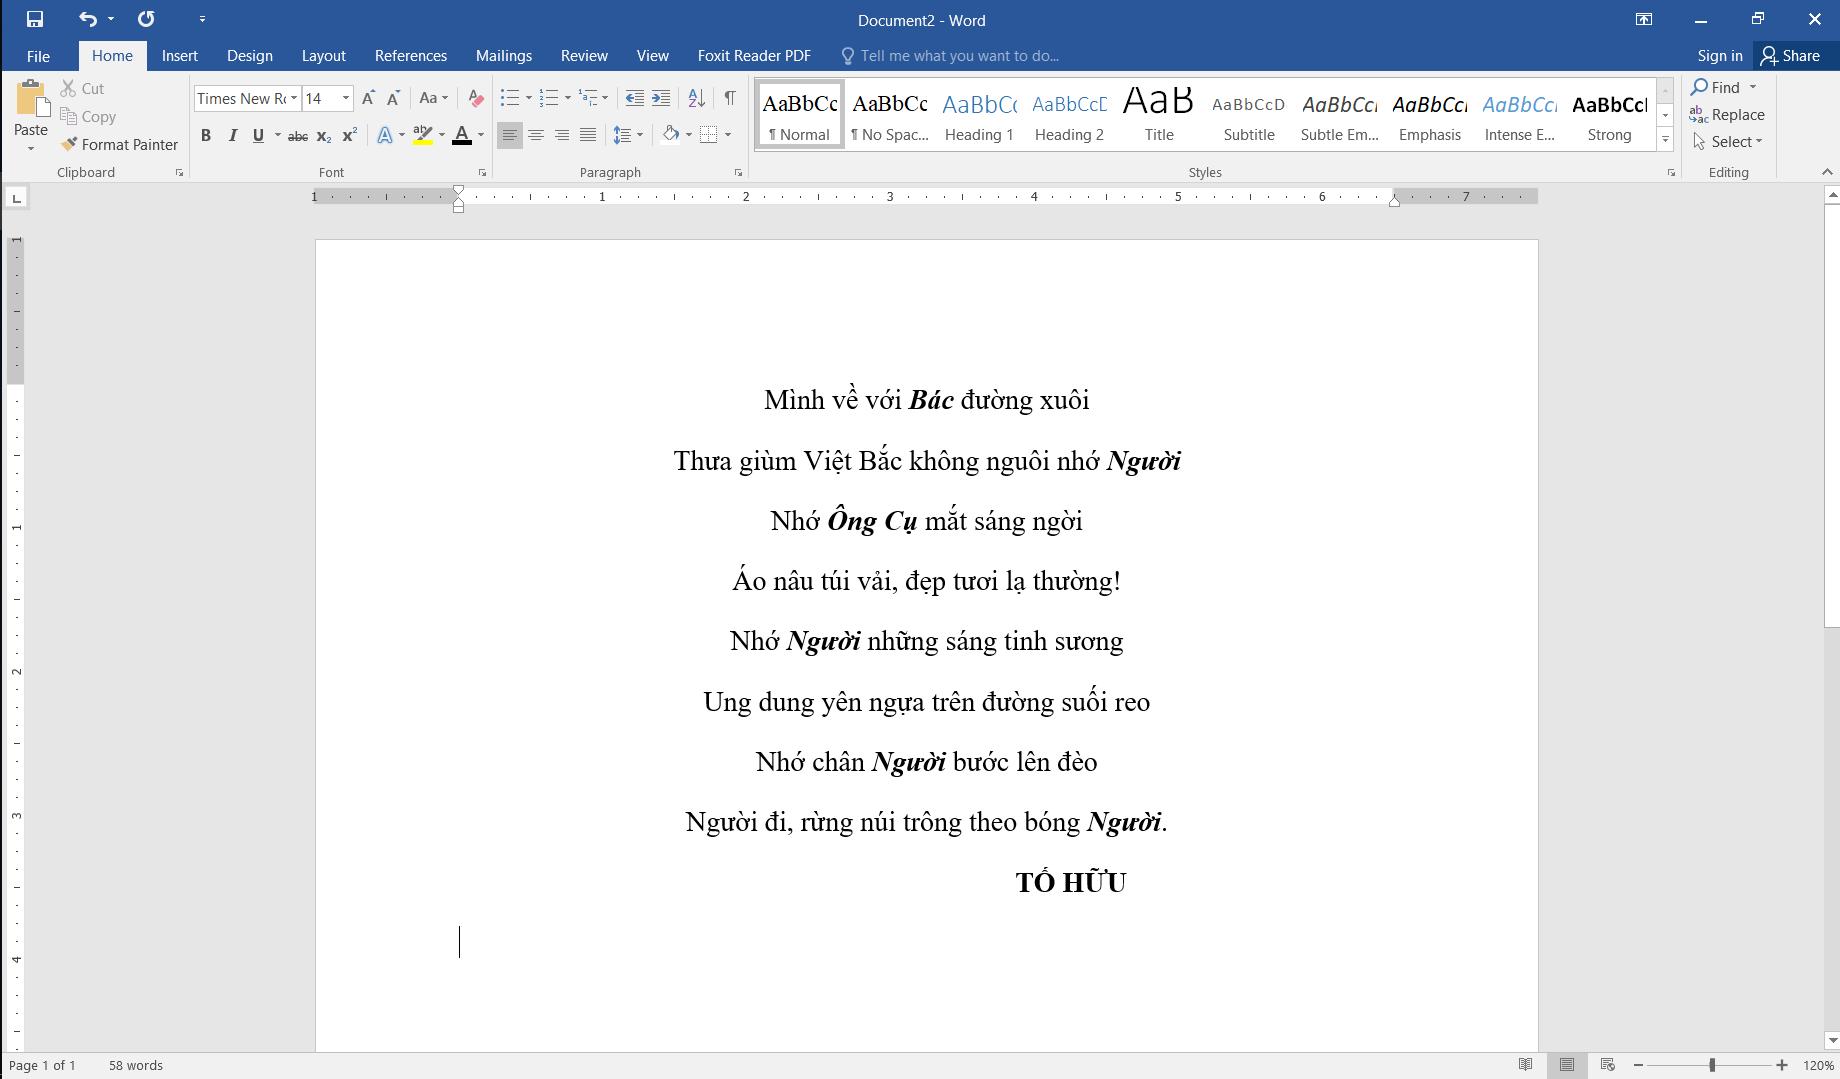Apply the No Spacing style
Image resolution: width=1840 pixels, height=1079 pixels.
tap(889, 114)
